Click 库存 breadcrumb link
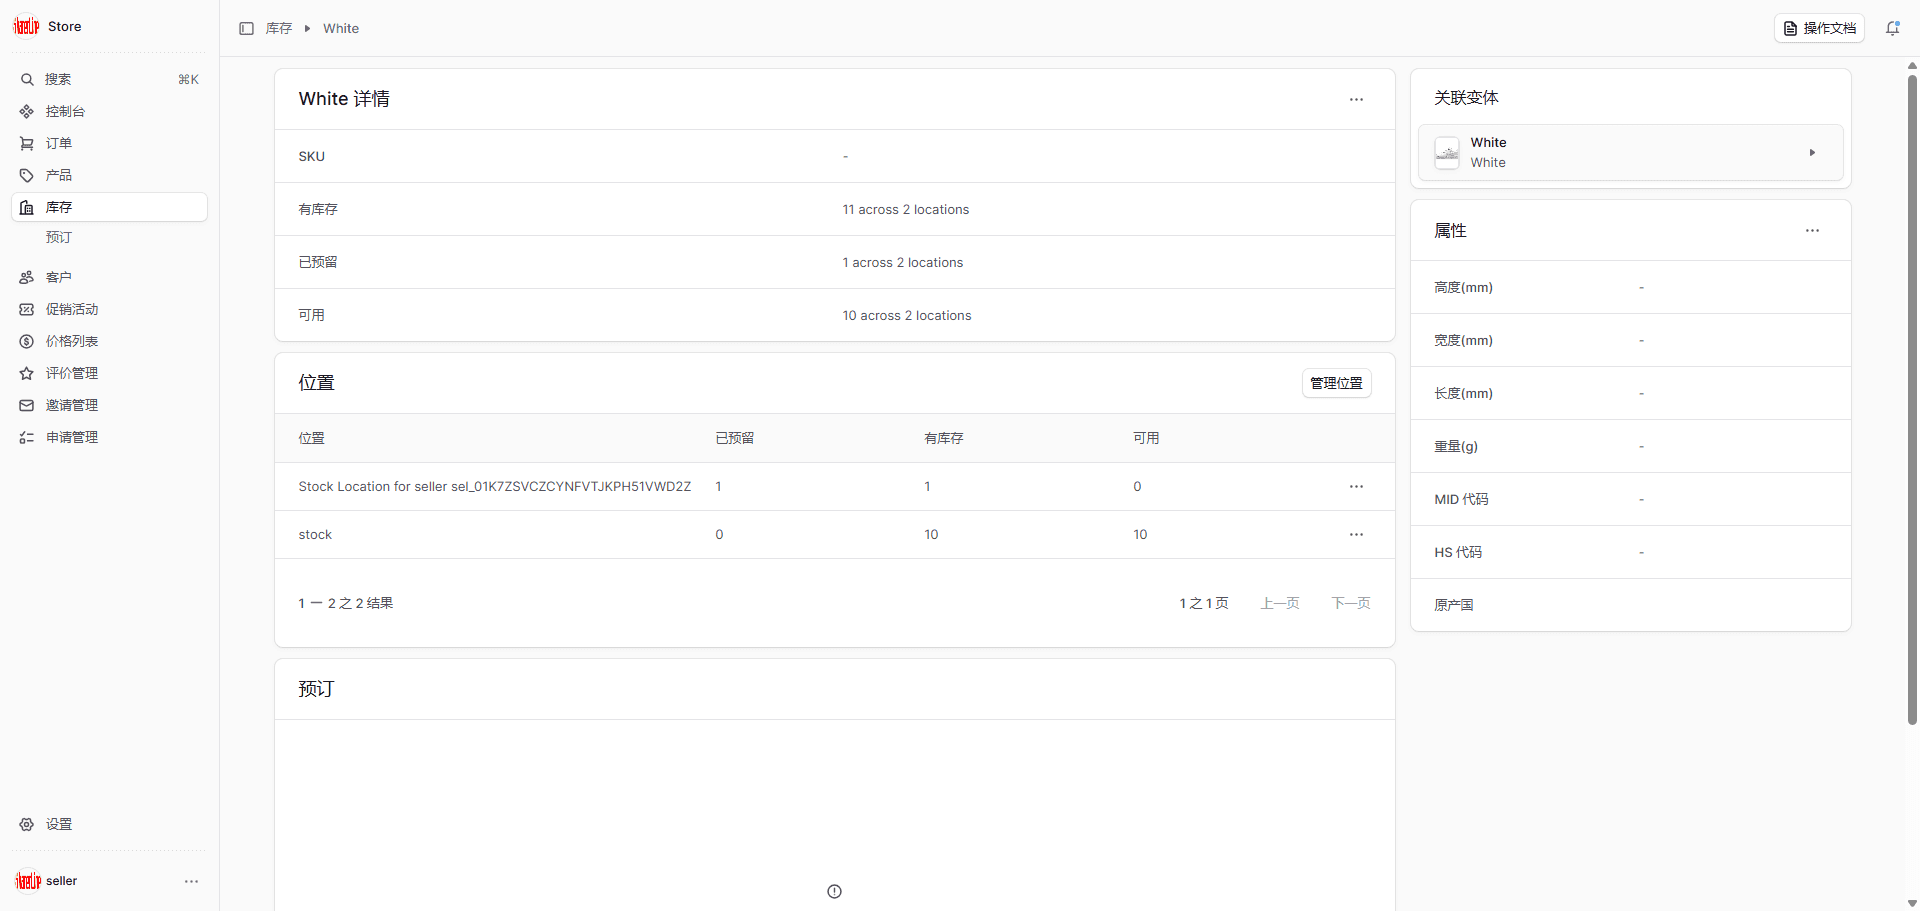 click(x=279, y=29)
